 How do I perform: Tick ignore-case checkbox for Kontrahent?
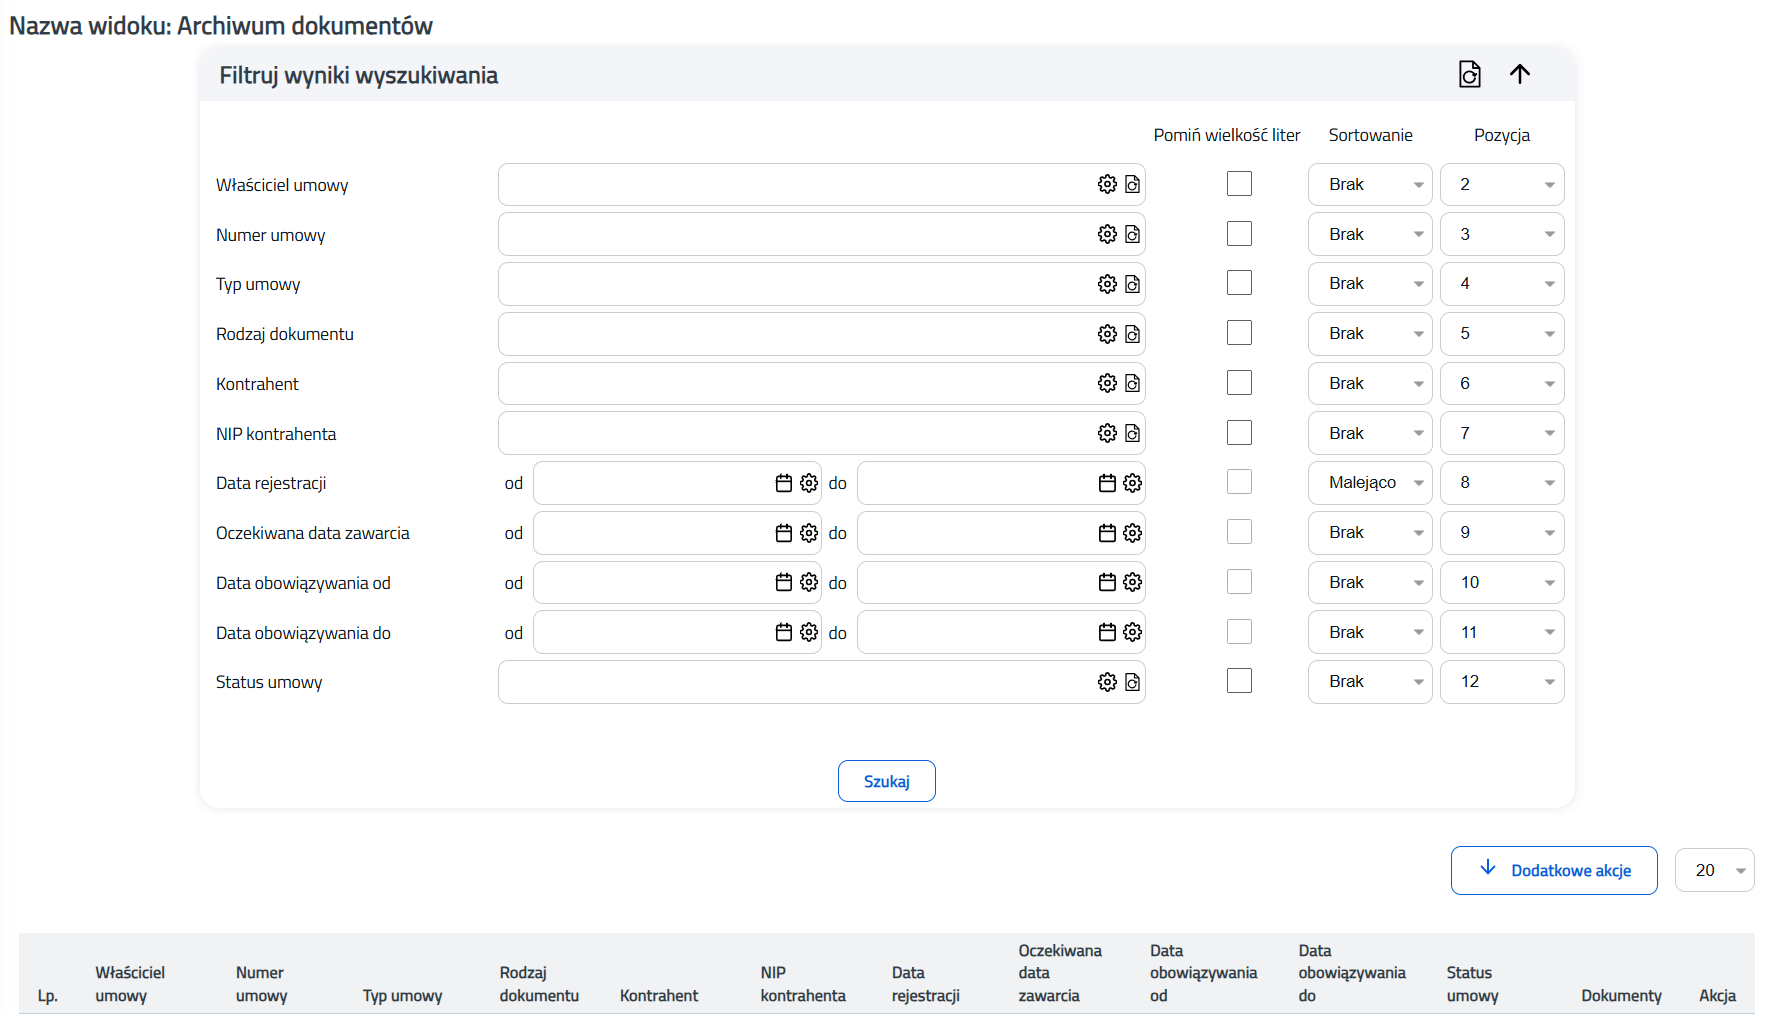(x=1239, y=383)
